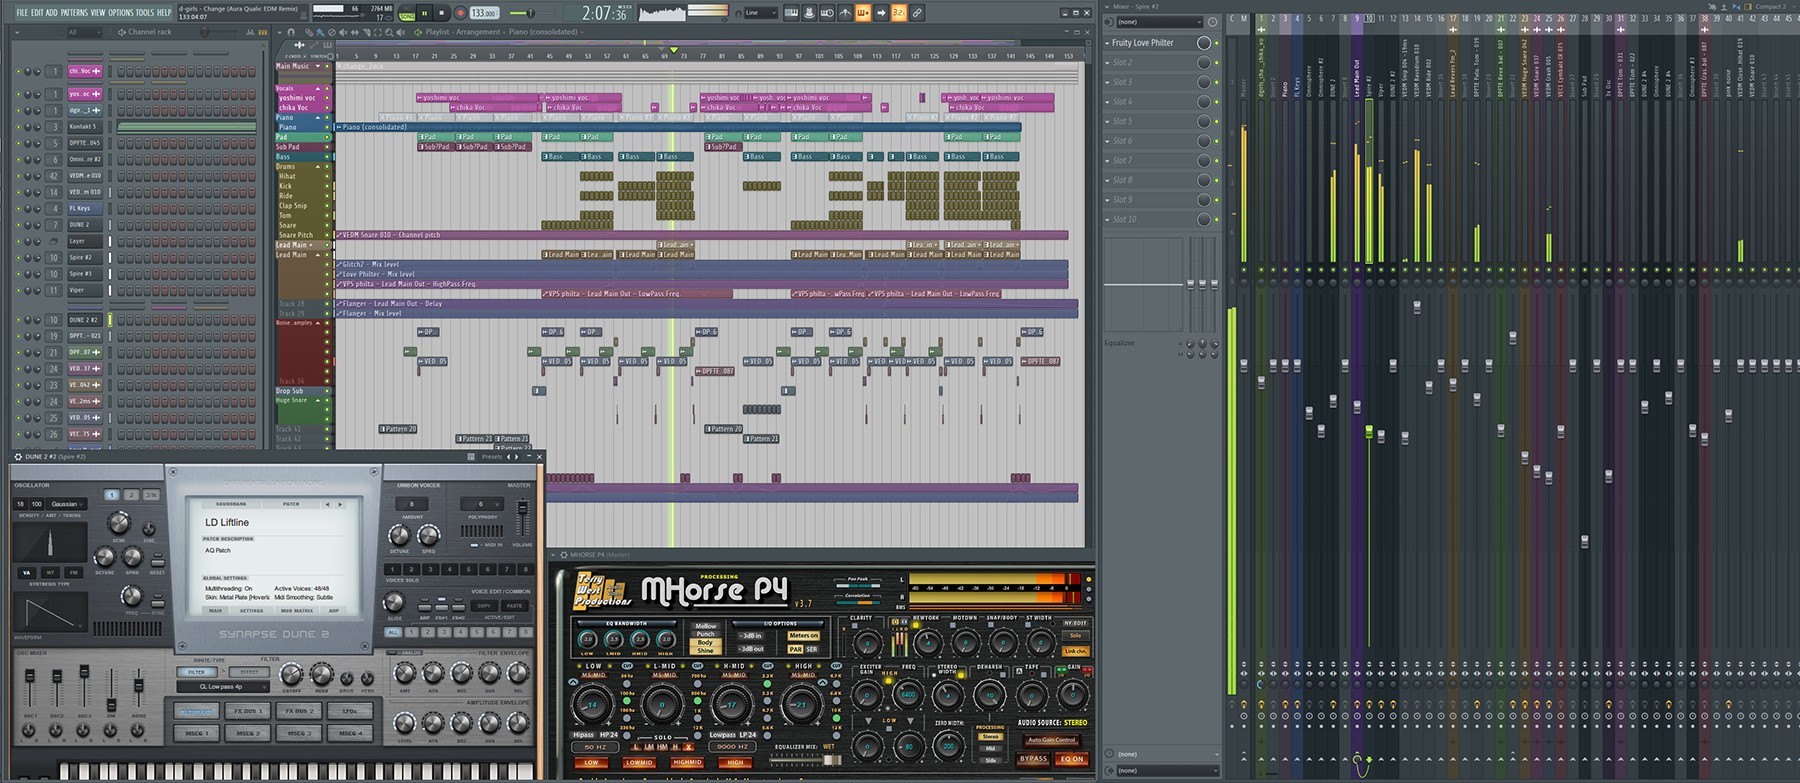1800x783 pixels.
Task: Toggle the BYPASS button in MHorse P4
Action: 1033,759
